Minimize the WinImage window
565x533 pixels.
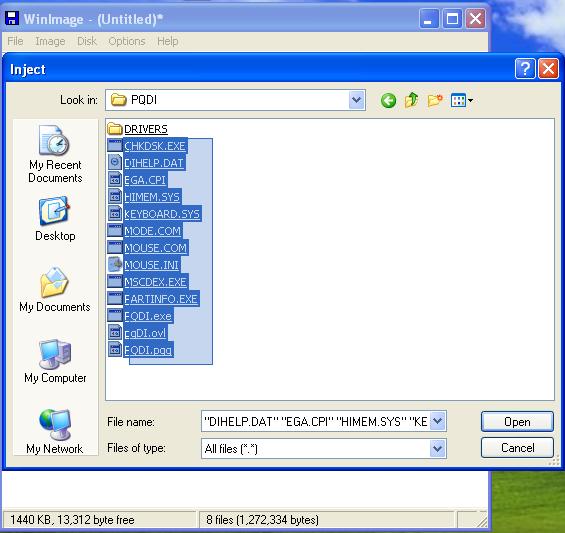click(x=429, y=18)
